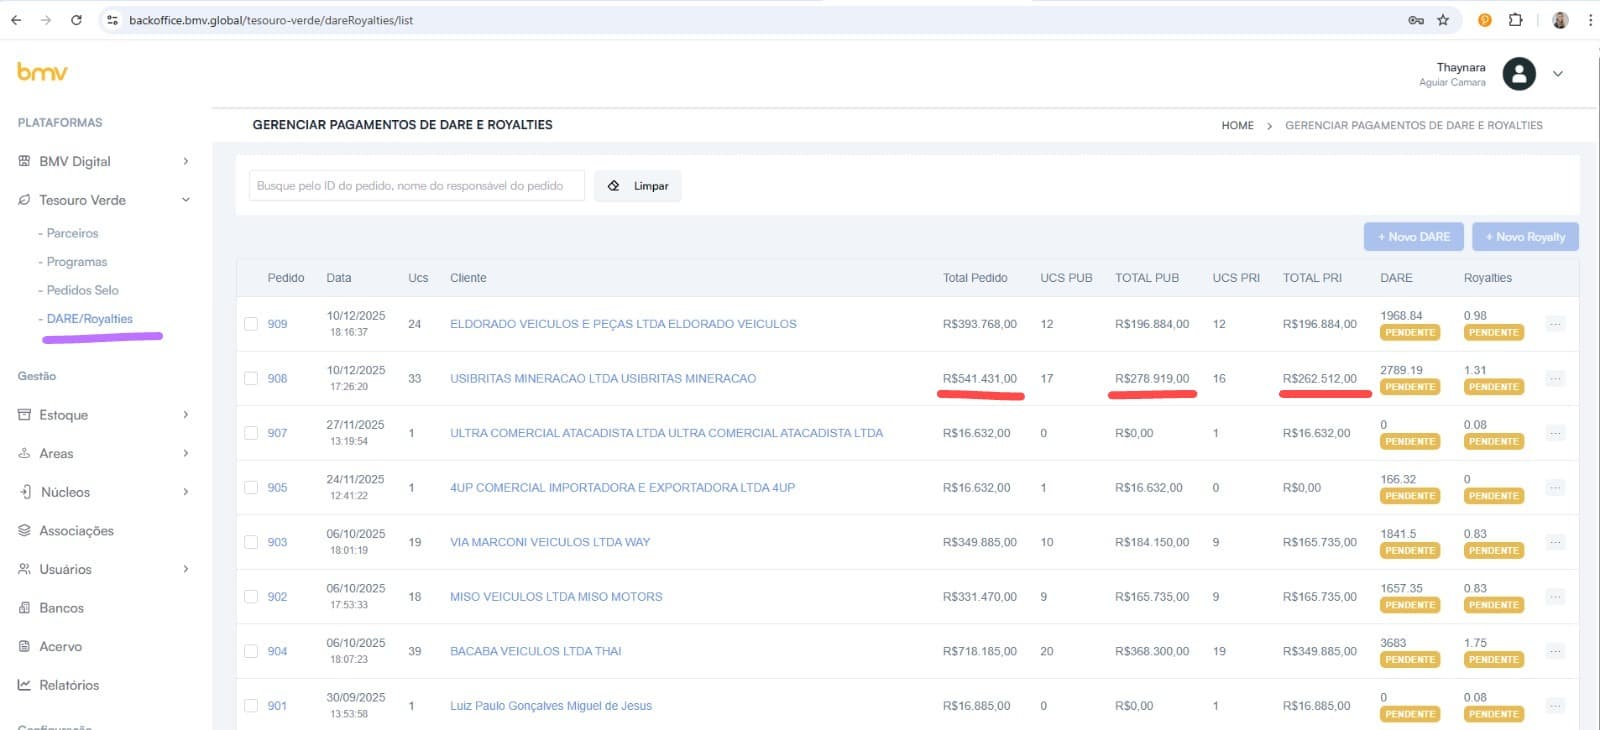This screenshot has height=730, width=1600.
Task: Open client Luiz Paulo Gonçalves Miguel de Jesus
Action: (551, 706)
